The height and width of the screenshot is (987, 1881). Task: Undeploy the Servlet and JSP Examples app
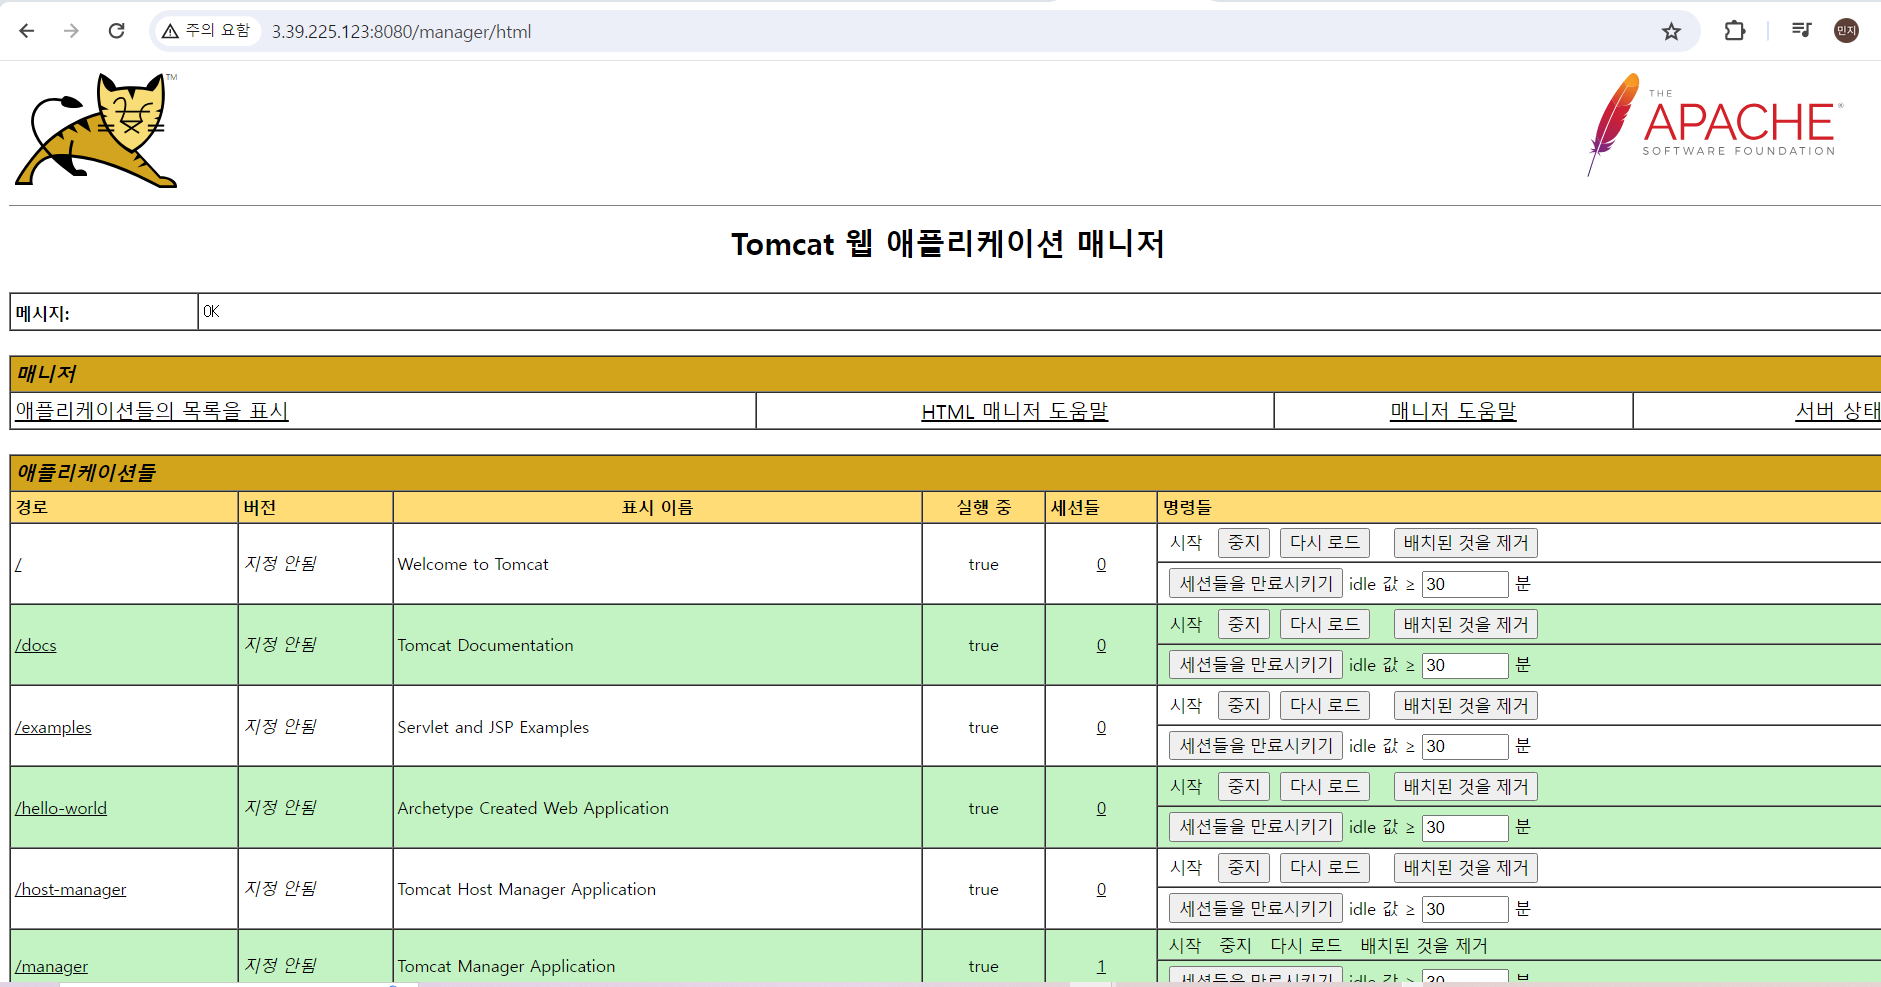1466,706
